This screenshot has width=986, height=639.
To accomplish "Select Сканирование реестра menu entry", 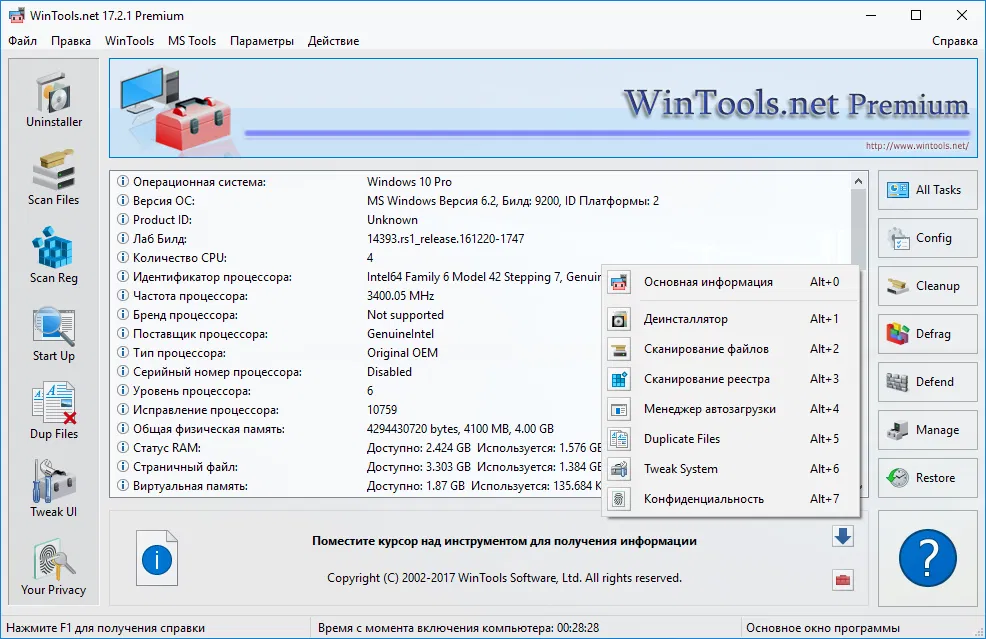I will tap(730, 379).
